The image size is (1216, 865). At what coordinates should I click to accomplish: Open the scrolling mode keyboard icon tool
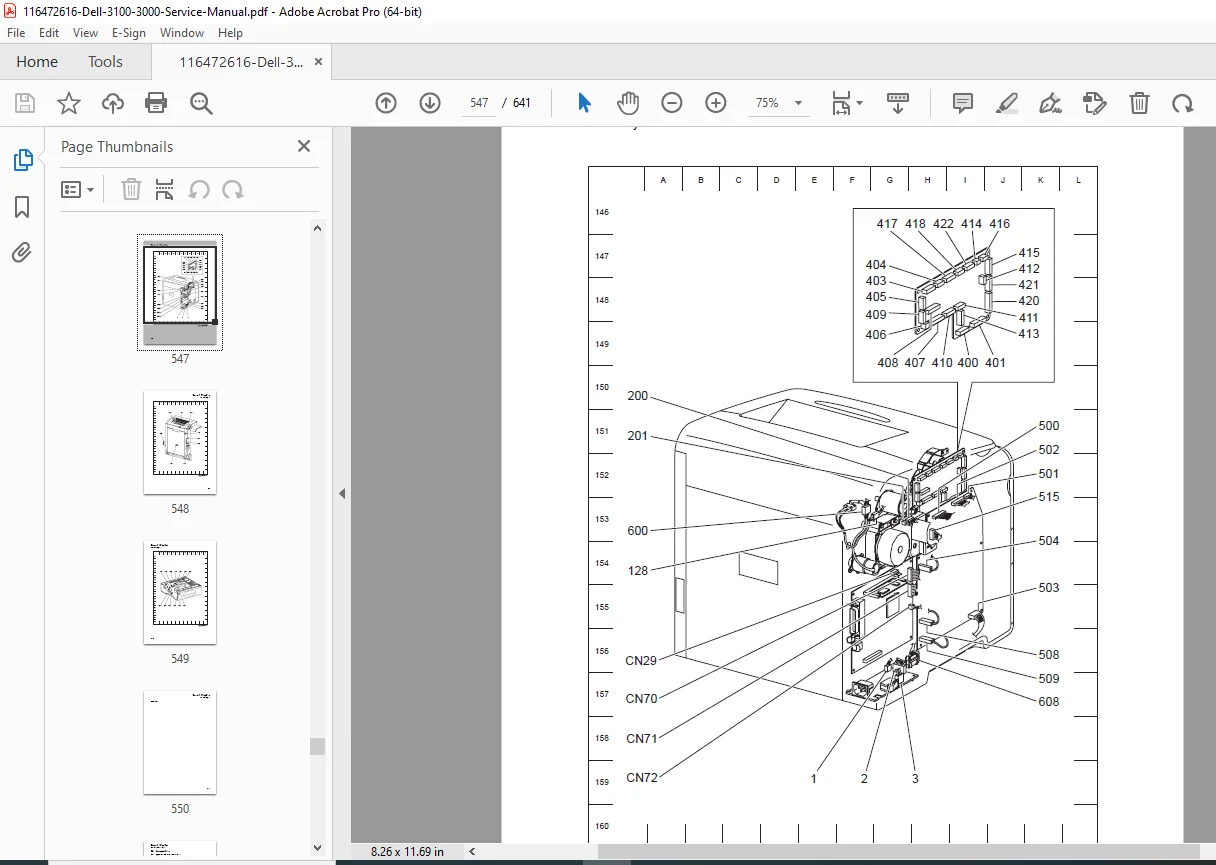897,103
